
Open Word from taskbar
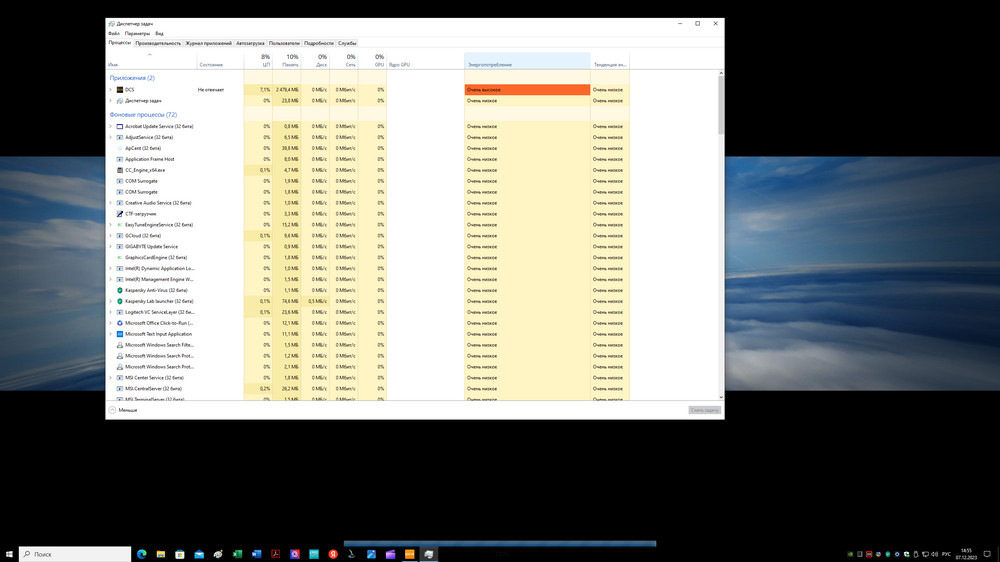tap(256, 554)
